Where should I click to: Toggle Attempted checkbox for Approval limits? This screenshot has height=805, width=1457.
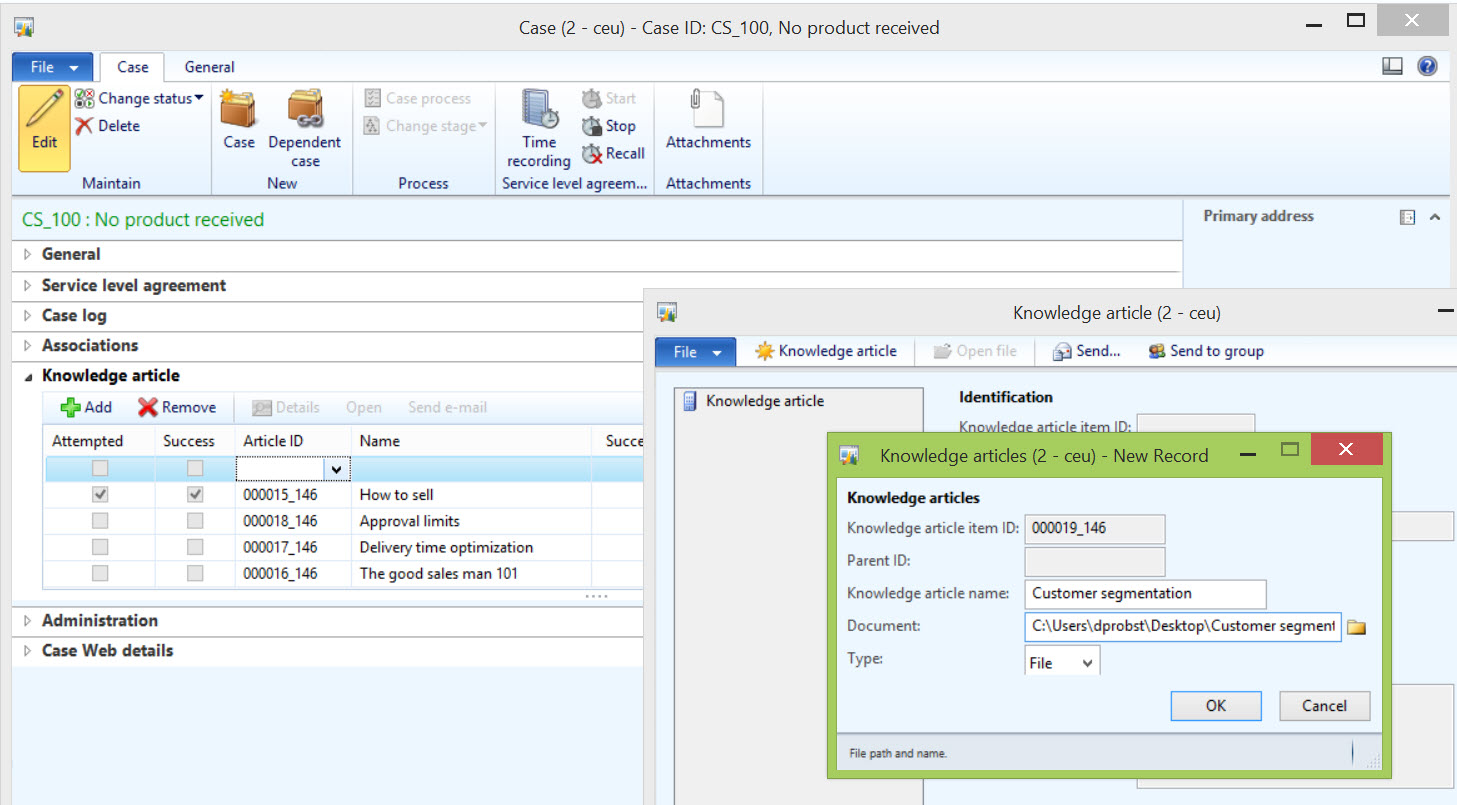click(100, 521)
